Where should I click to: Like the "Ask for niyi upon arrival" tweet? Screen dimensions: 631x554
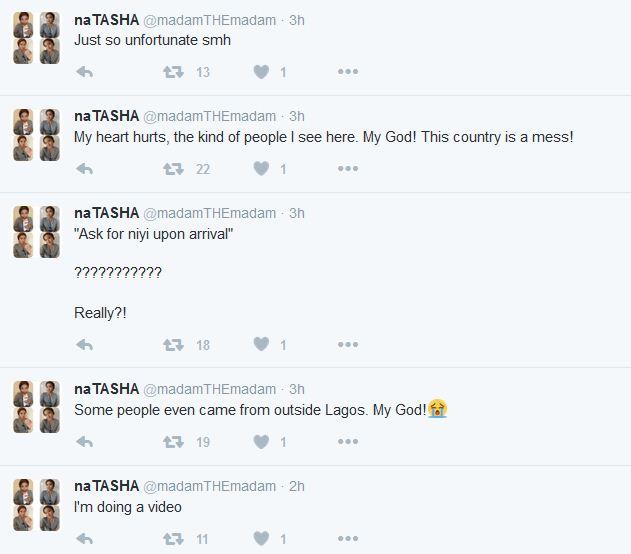261,345
